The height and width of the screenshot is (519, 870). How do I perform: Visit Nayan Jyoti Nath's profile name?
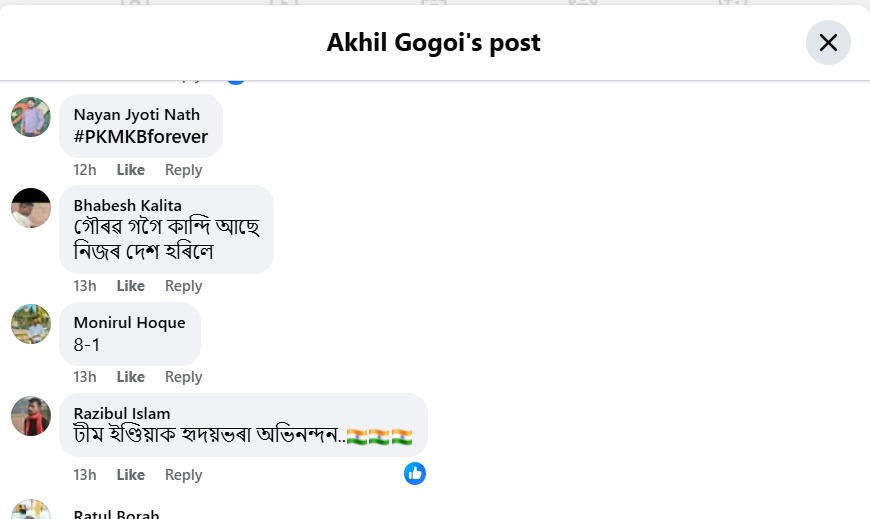137,115
